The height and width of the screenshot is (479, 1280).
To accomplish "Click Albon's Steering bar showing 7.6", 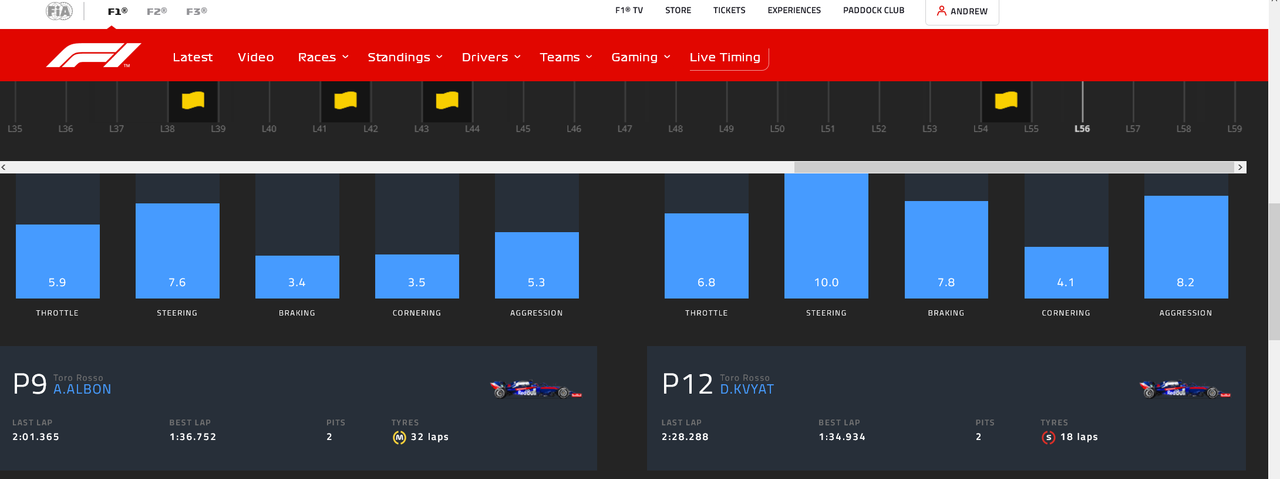I will click(177, 250).
